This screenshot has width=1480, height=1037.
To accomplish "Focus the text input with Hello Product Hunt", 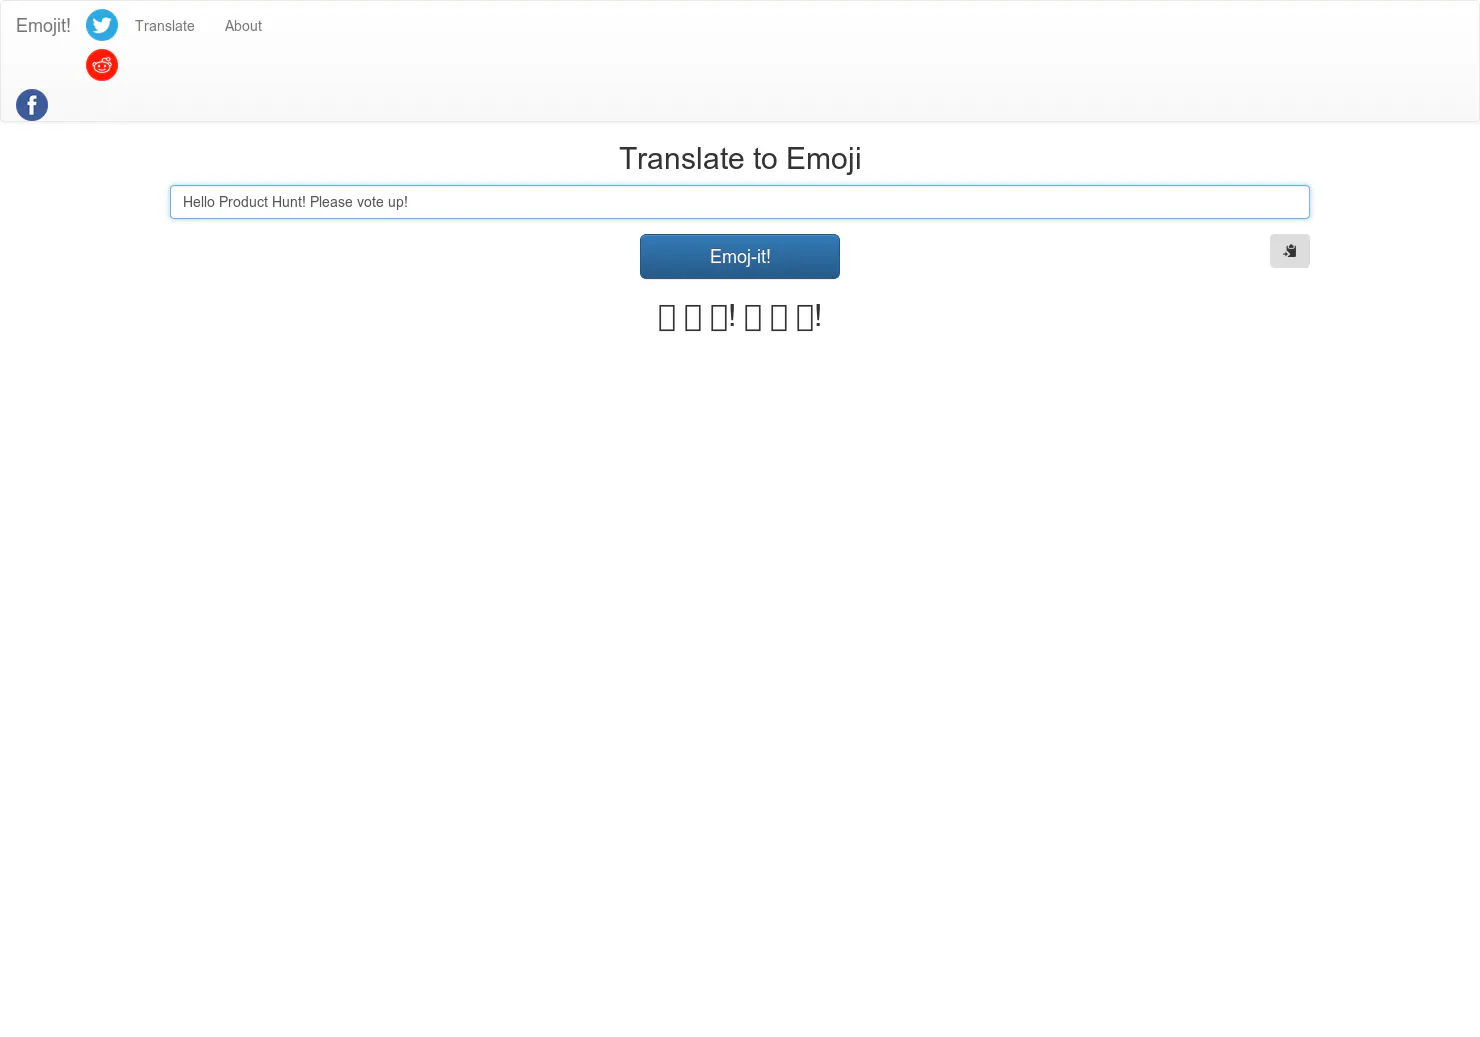I will click(740, 202).
